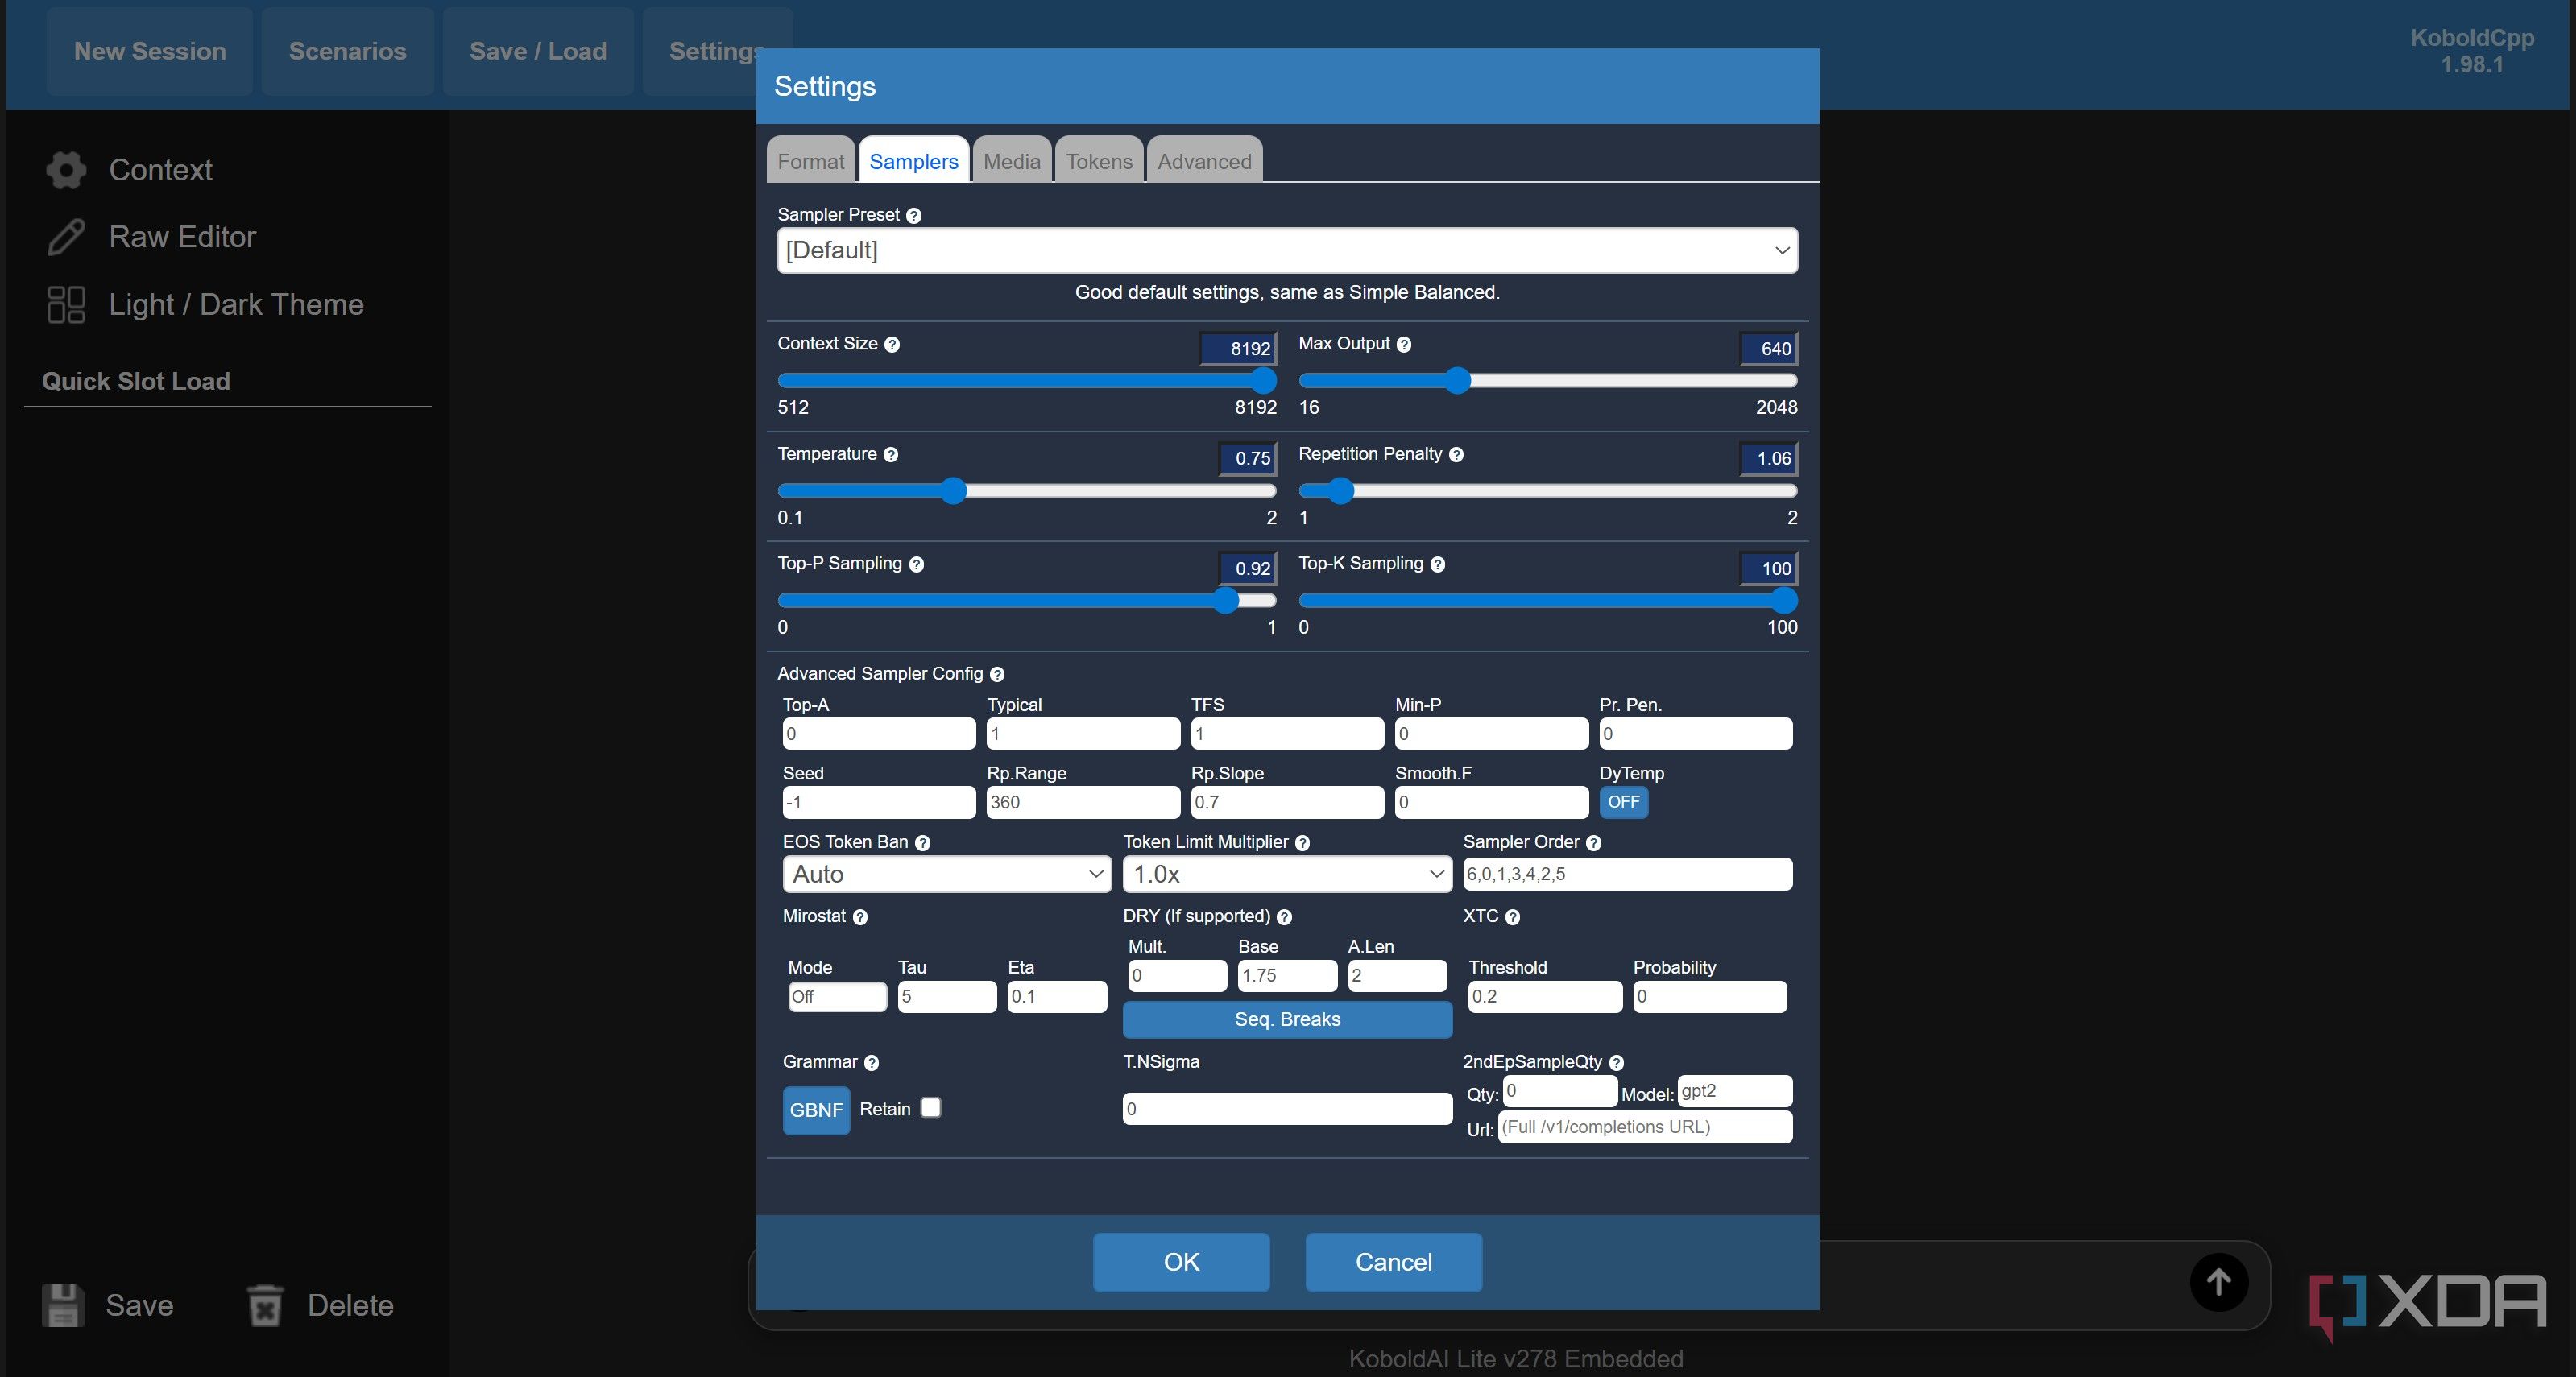Open the Grammar help icon
Image resolution: width=2576 pixels, height=1377 pixels.
(871, 1063)
